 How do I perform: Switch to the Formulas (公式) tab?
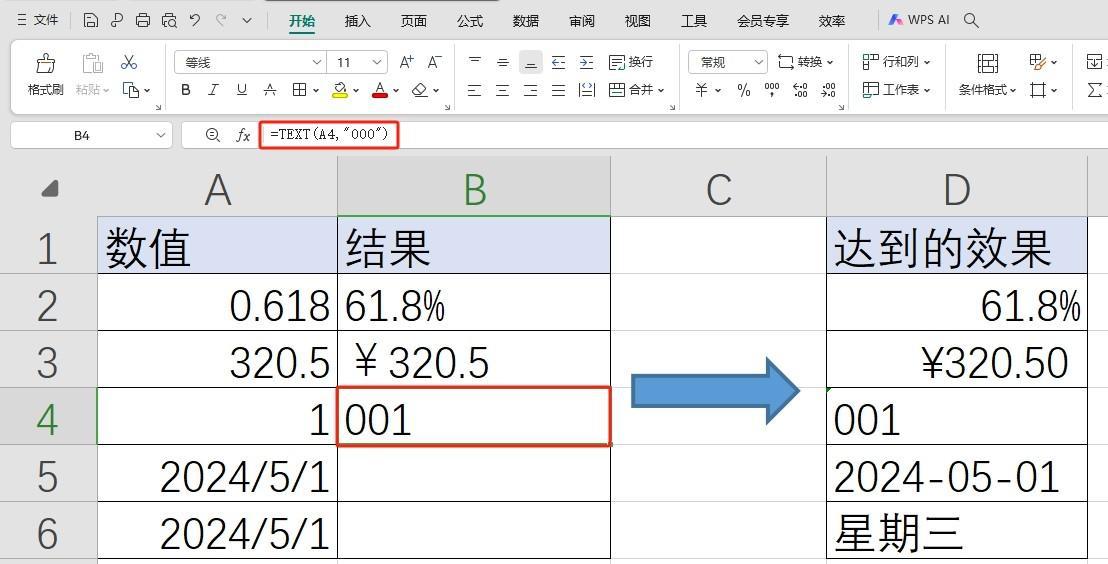(x=470, y=21)
